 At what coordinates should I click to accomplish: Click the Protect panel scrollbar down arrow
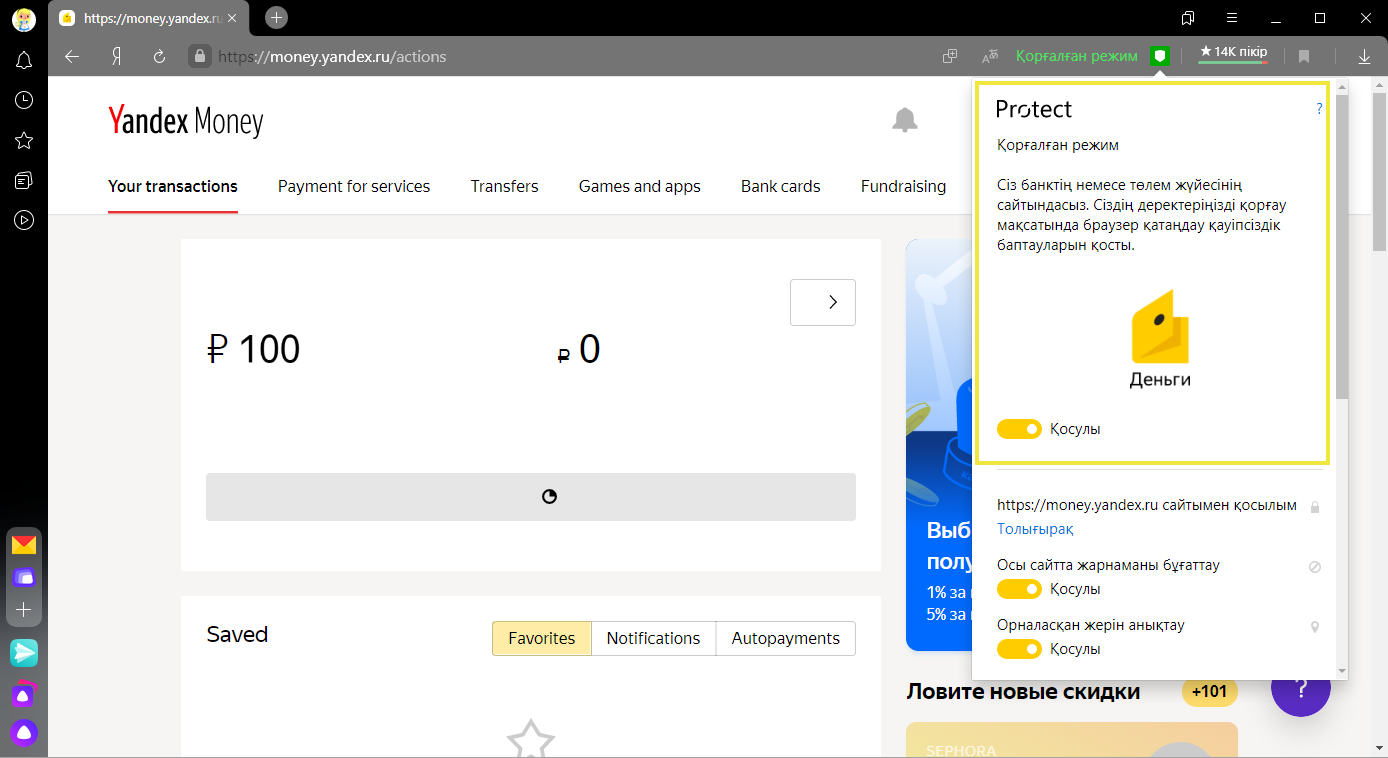point(1341,671)
